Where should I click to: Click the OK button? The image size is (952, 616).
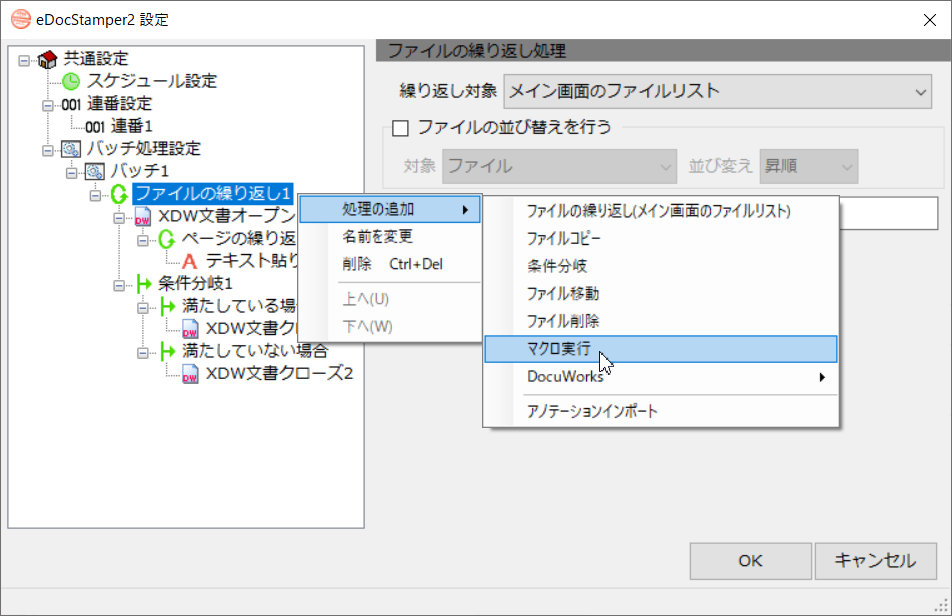point(750,561)
